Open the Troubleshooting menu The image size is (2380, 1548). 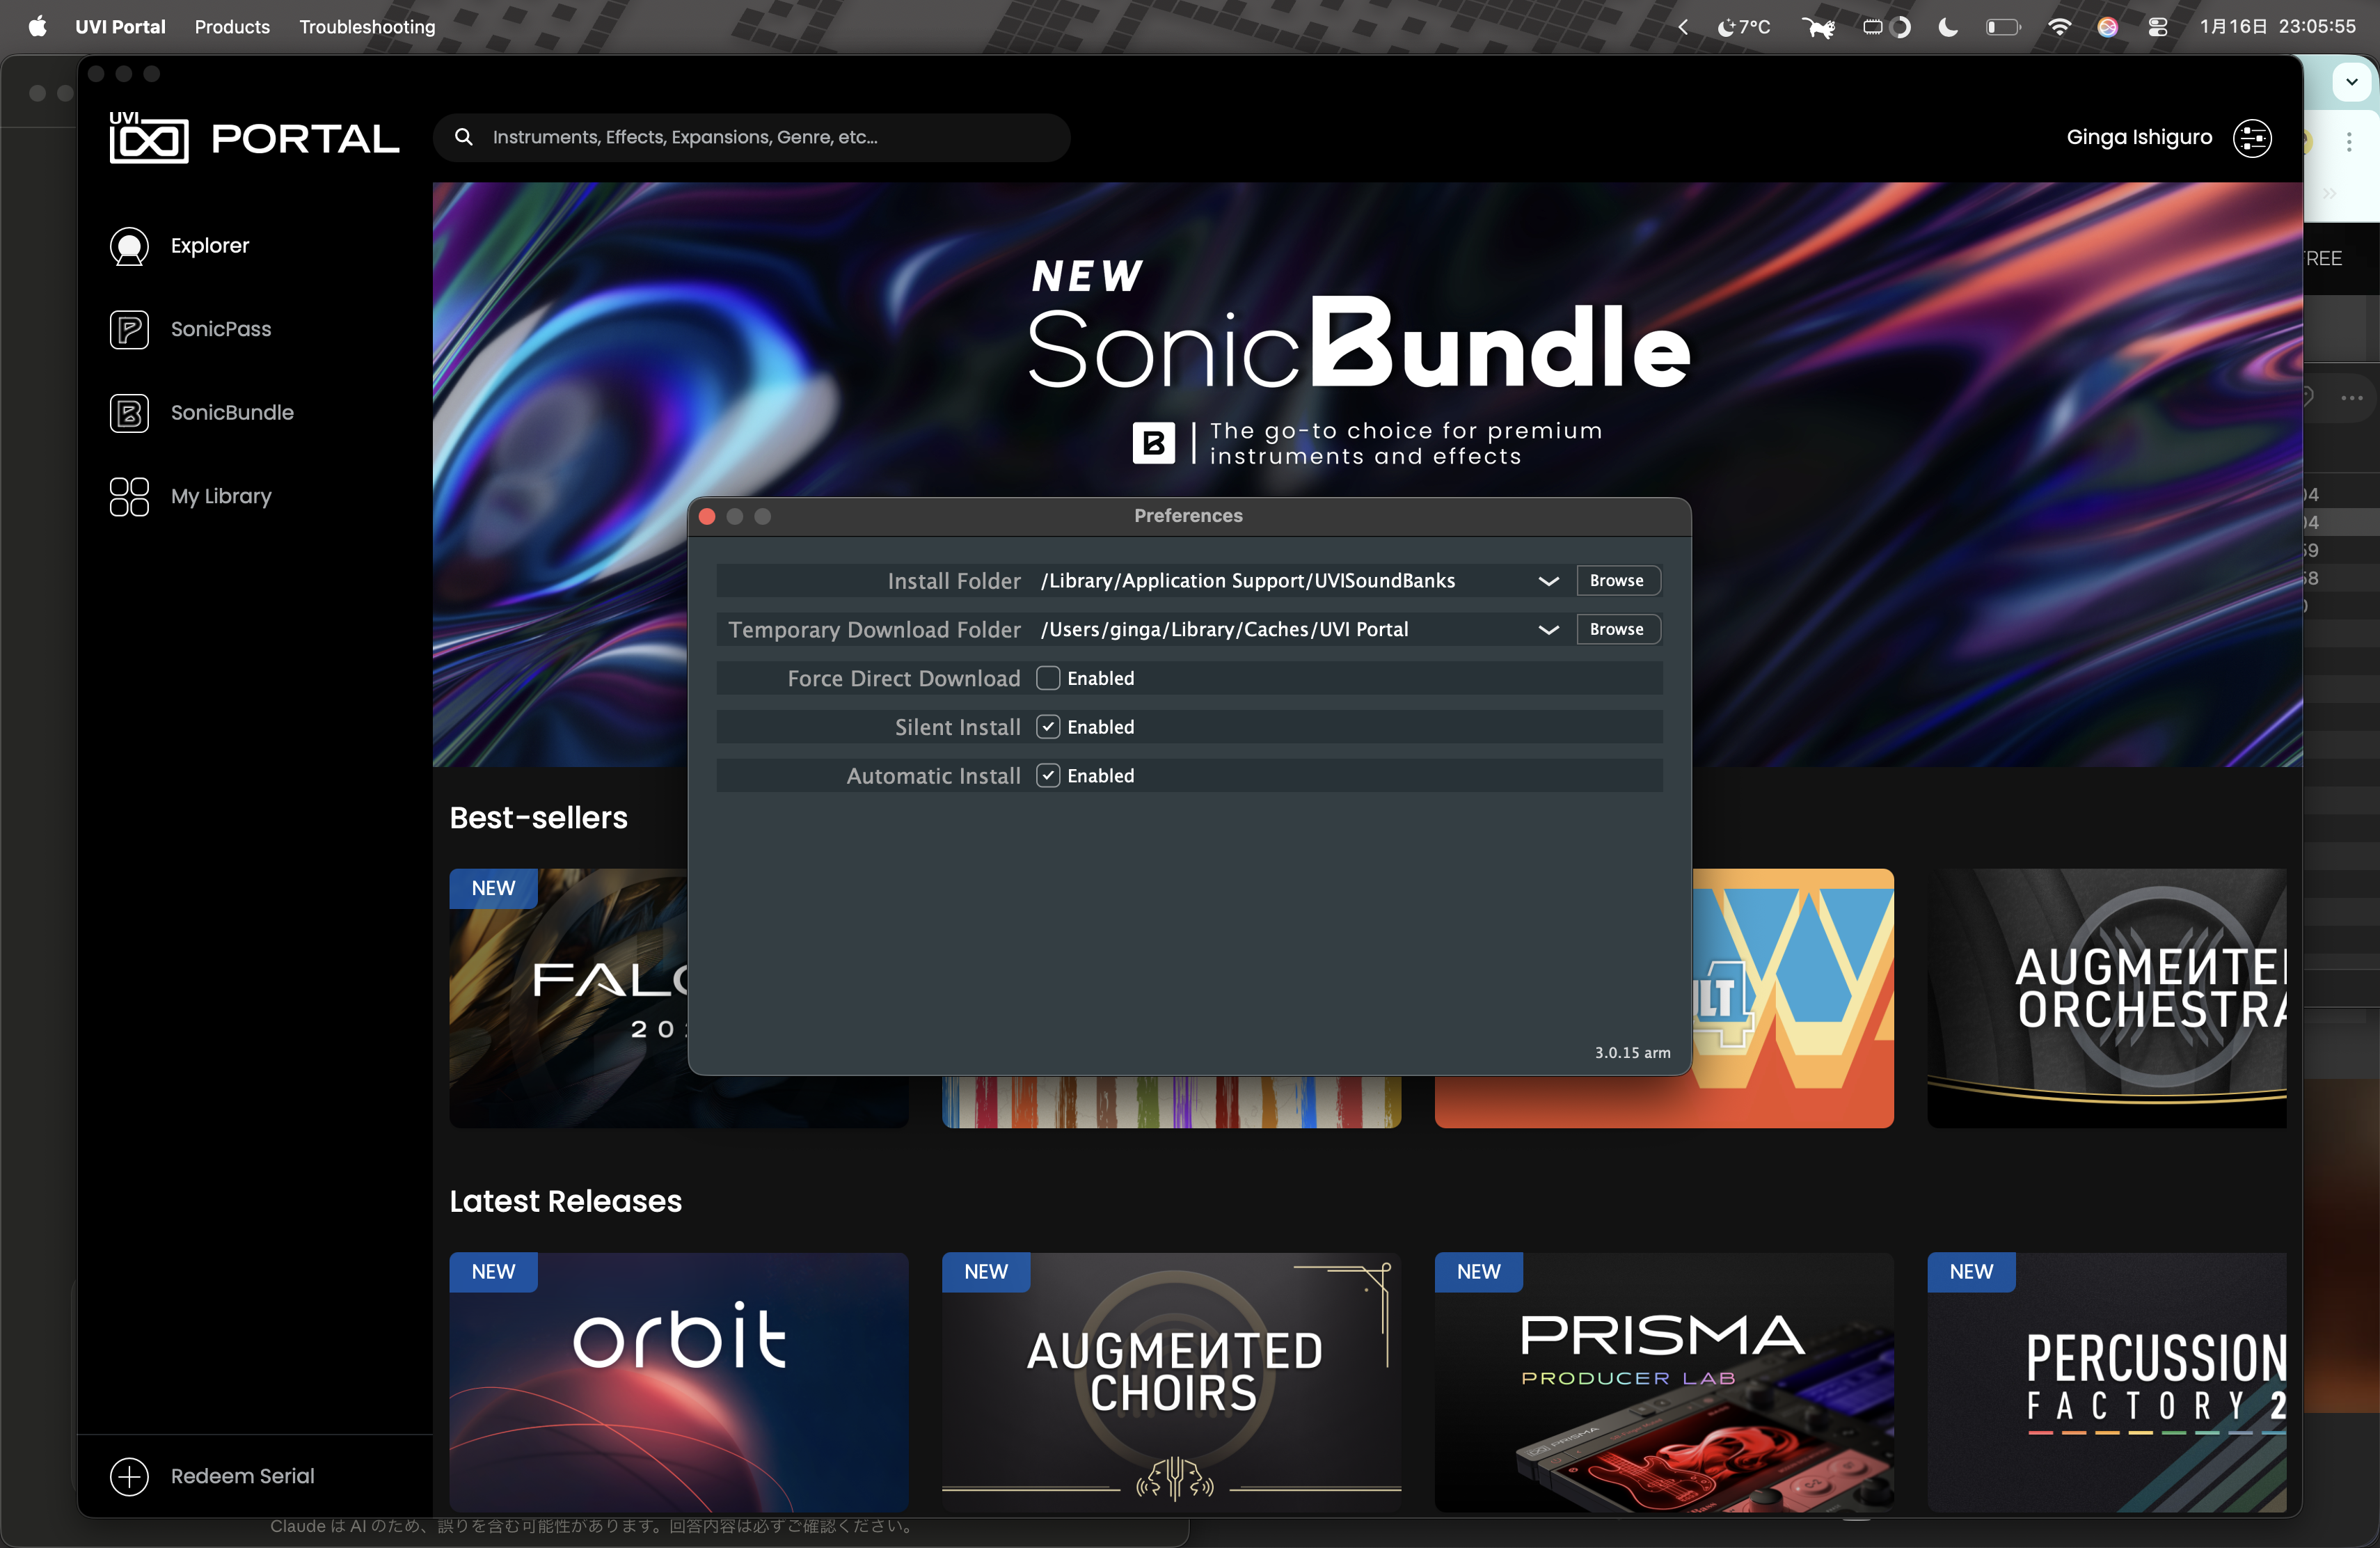(367, 27)
